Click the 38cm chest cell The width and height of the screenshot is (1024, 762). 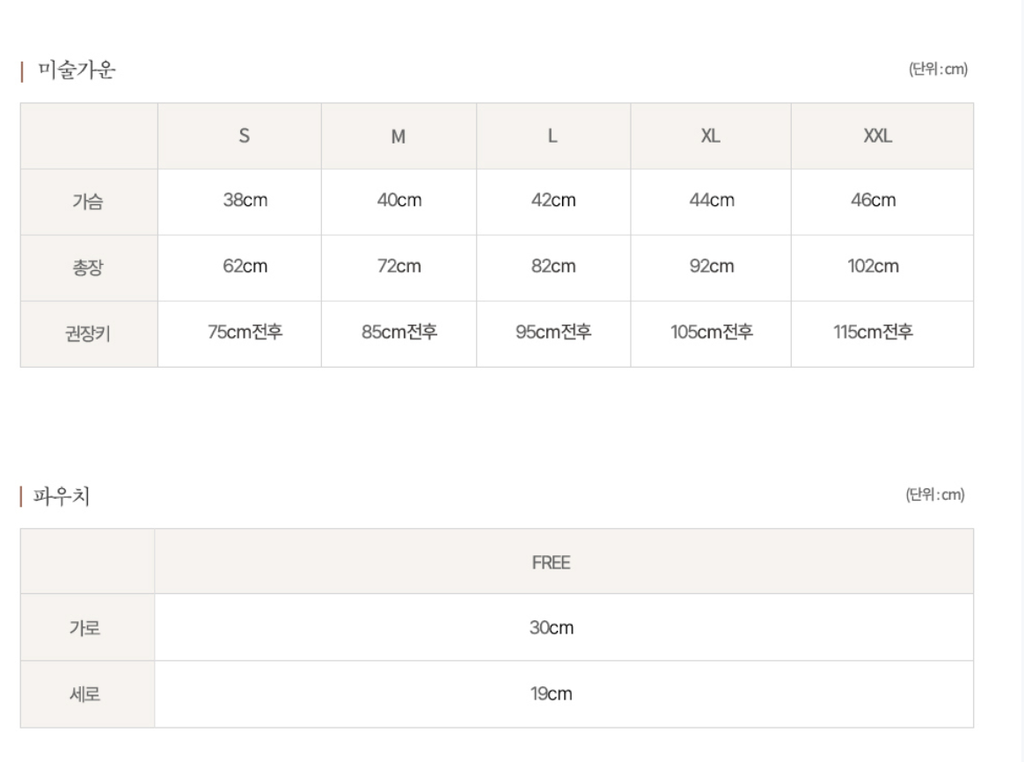pos(245,200)
